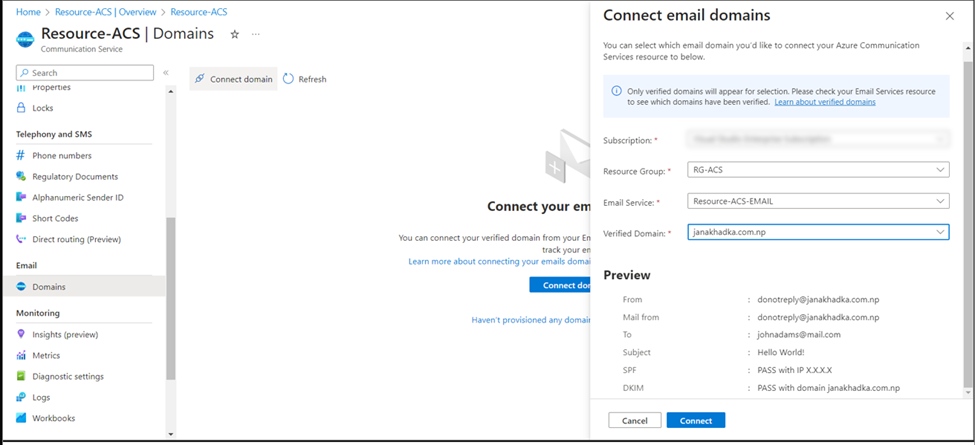Open the Email Service dropdown
This screenshot has width=975, height=445.
(818, 201)
